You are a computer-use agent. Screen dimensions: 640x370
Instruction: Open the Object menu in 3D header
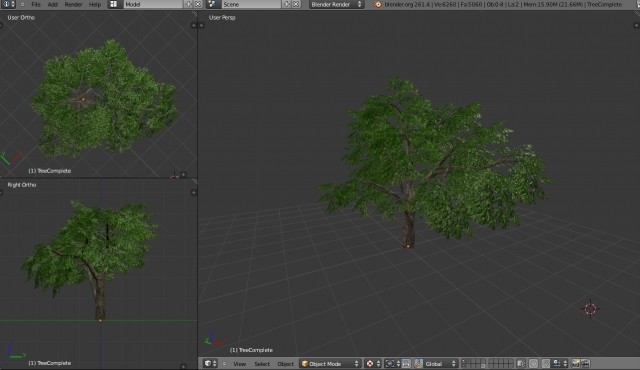[285, 363]
